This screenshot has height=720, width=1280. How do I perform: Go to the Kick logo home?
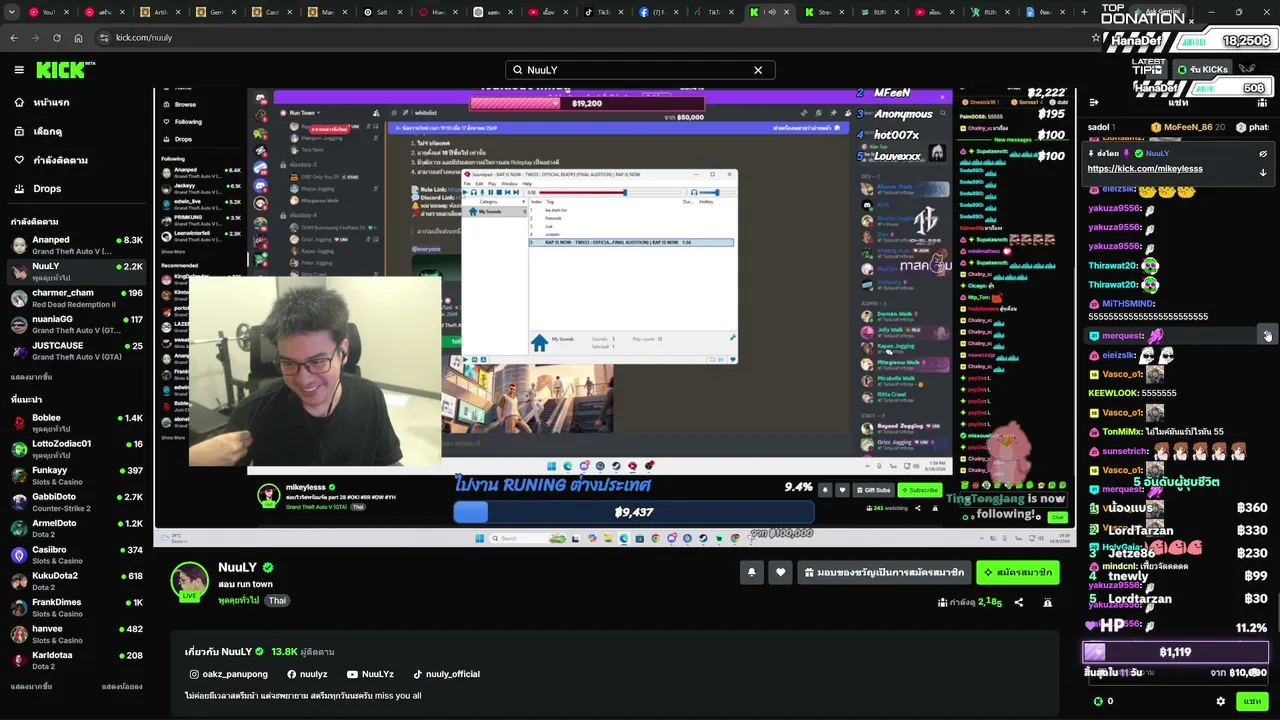click(x=66, y=70)
